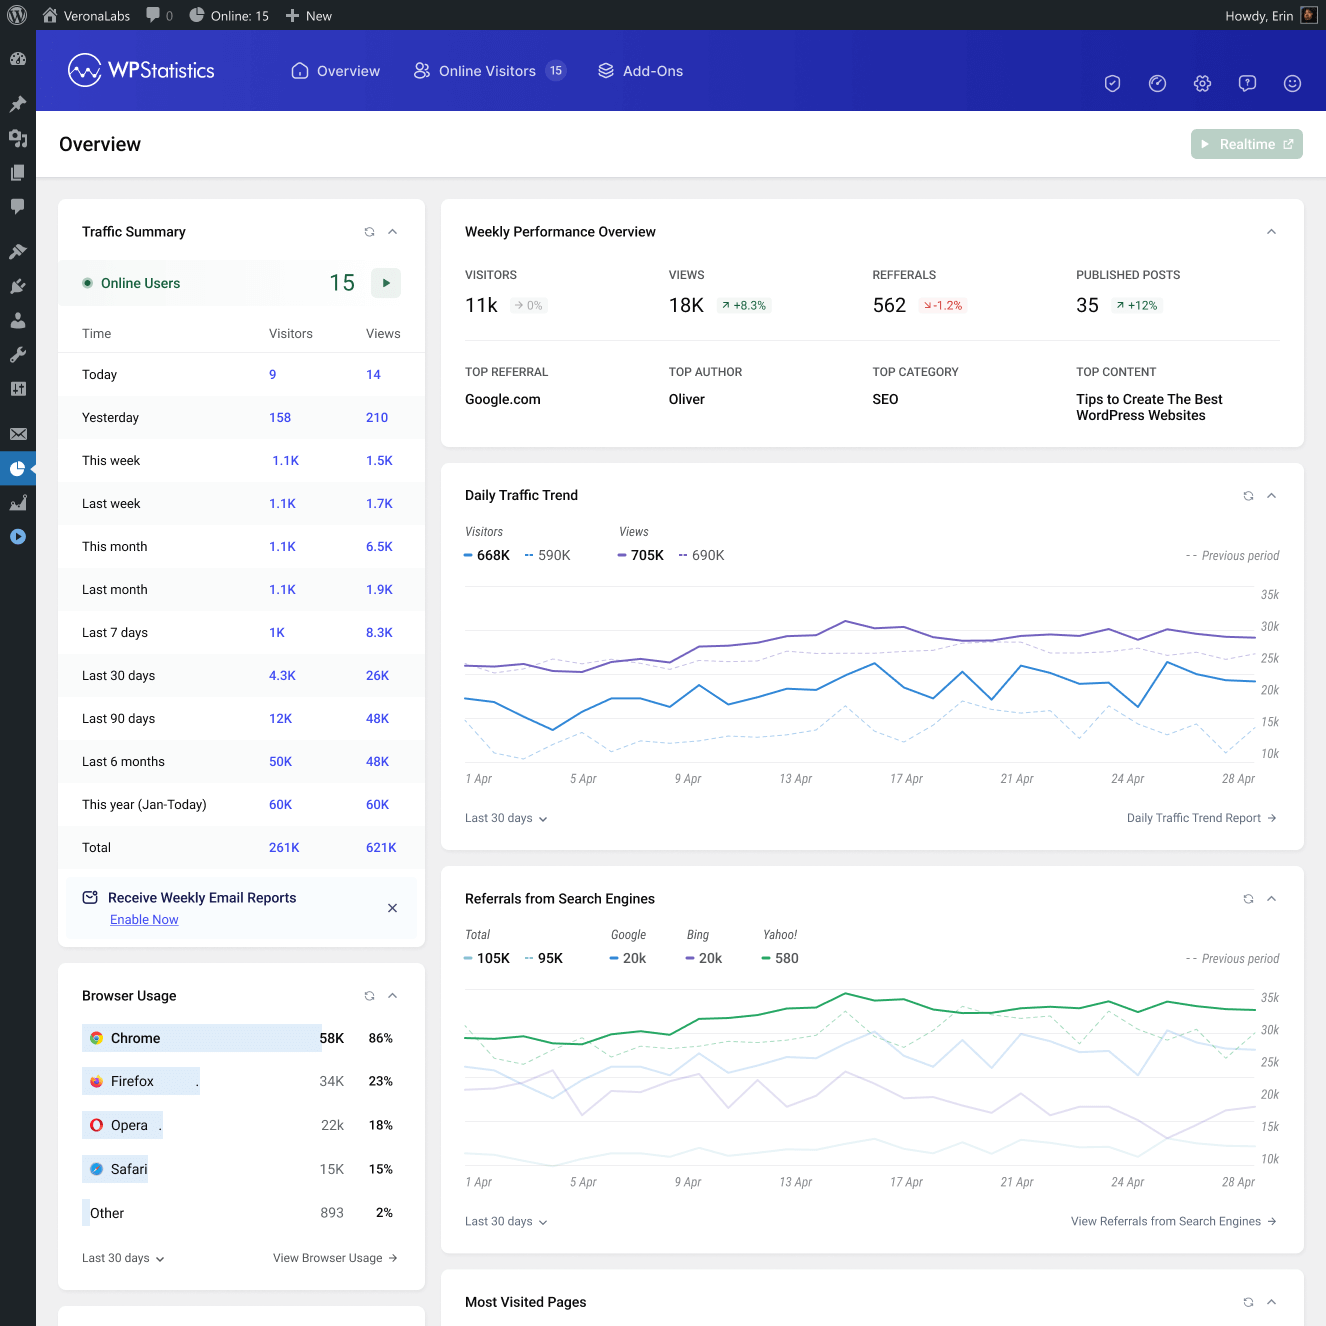Refresh the Browser Usage widget

click(369, 996)
